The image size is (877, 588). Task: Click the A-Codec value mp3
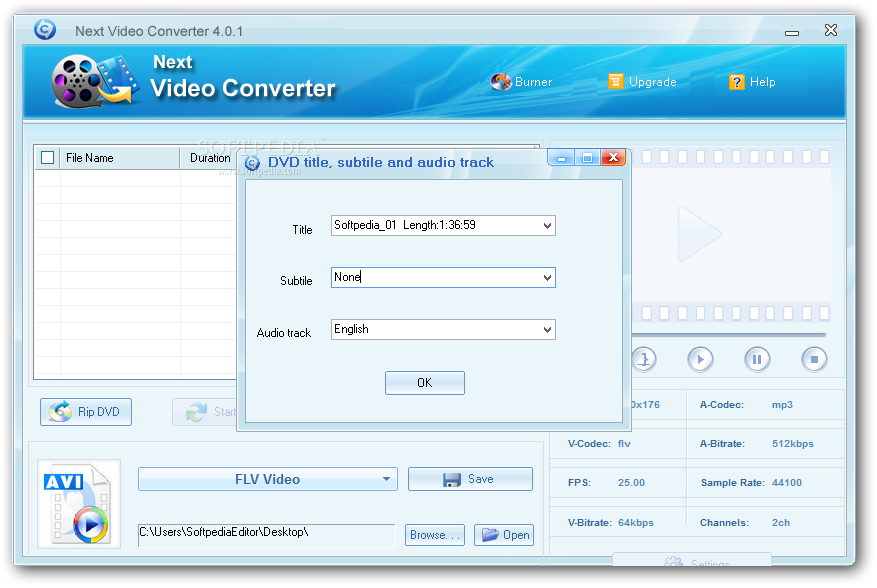pyautogui.click(x=782, y=404)
